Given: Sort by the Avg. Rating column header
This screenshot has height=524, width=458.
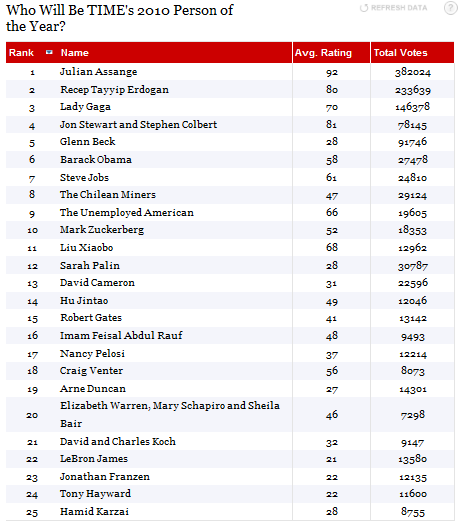Looking at the screenshot, I should click(323, 52).
